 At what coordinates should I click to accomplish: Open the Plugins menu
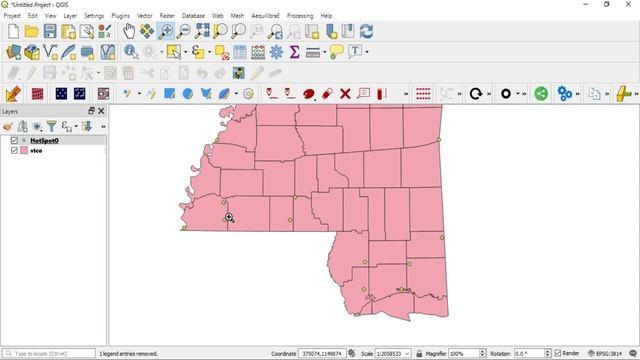point(120,16)
